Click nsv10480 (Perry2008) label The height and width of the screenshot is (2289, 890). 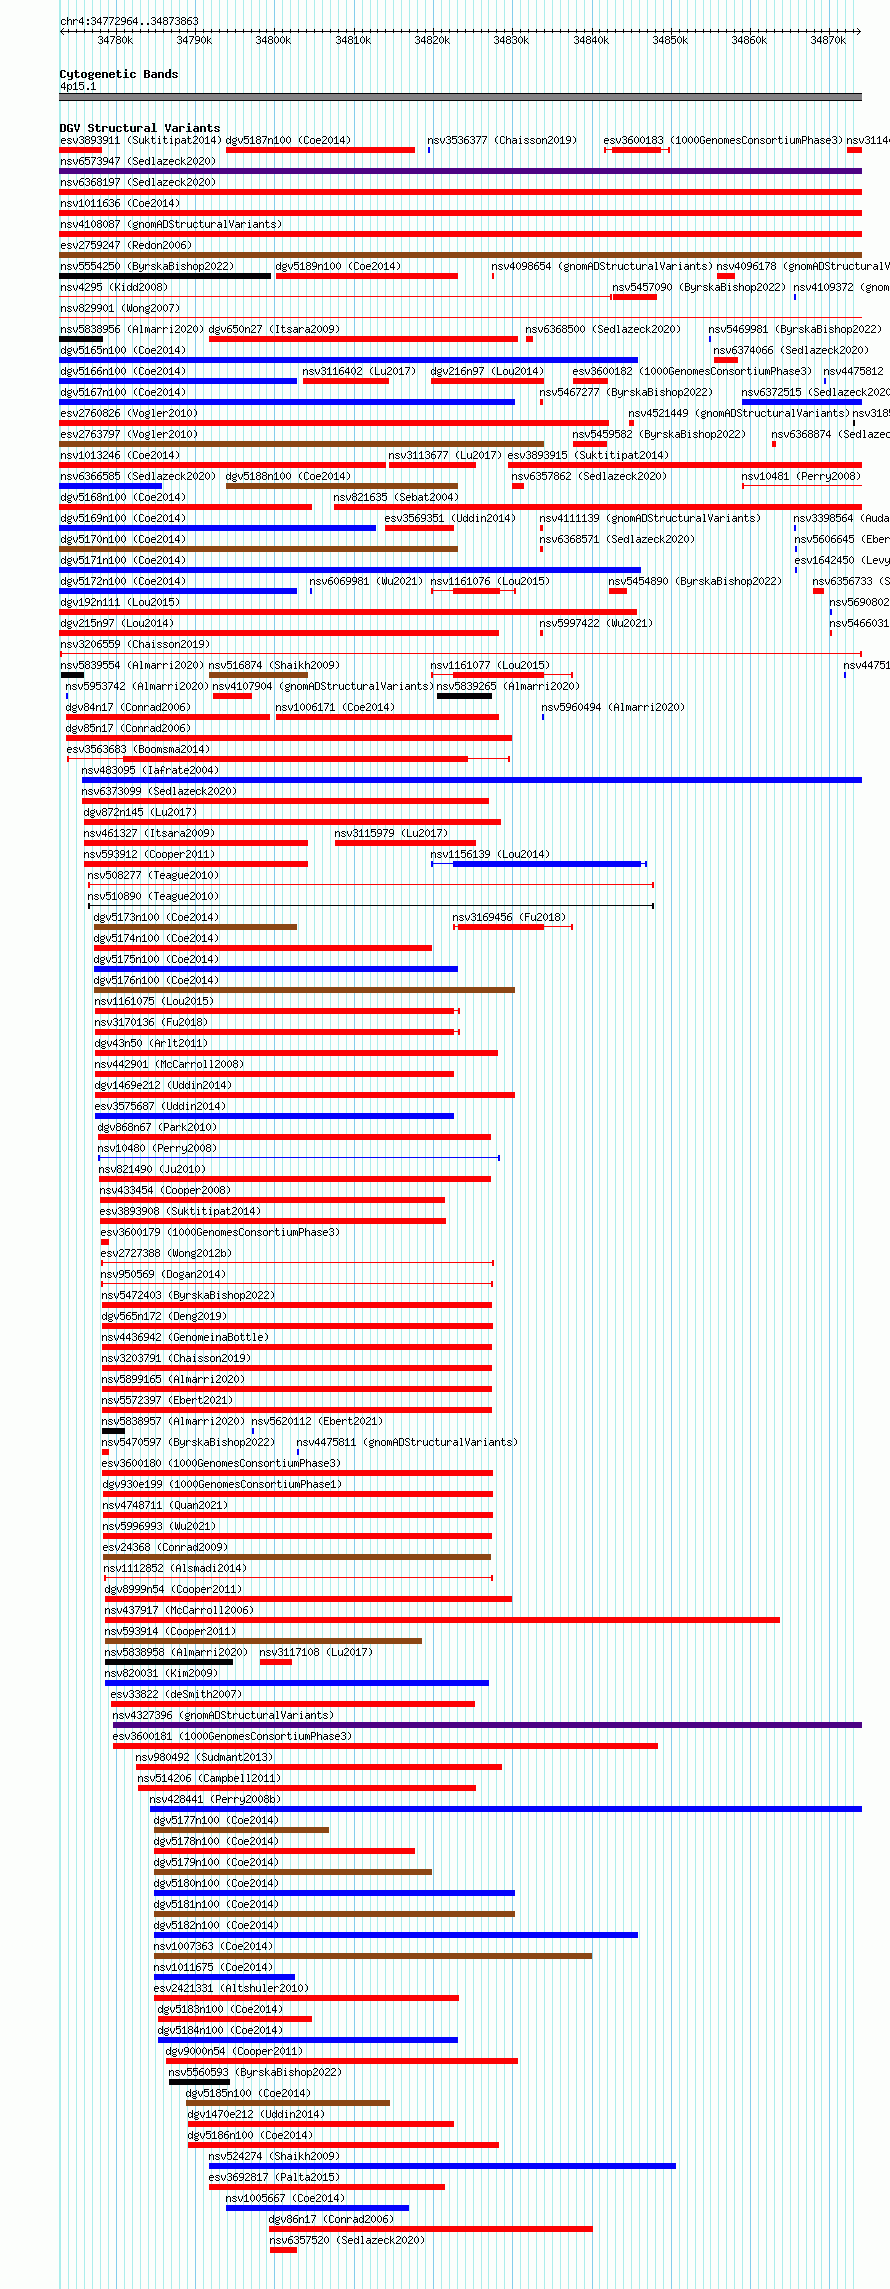(x=157, y=1148)
